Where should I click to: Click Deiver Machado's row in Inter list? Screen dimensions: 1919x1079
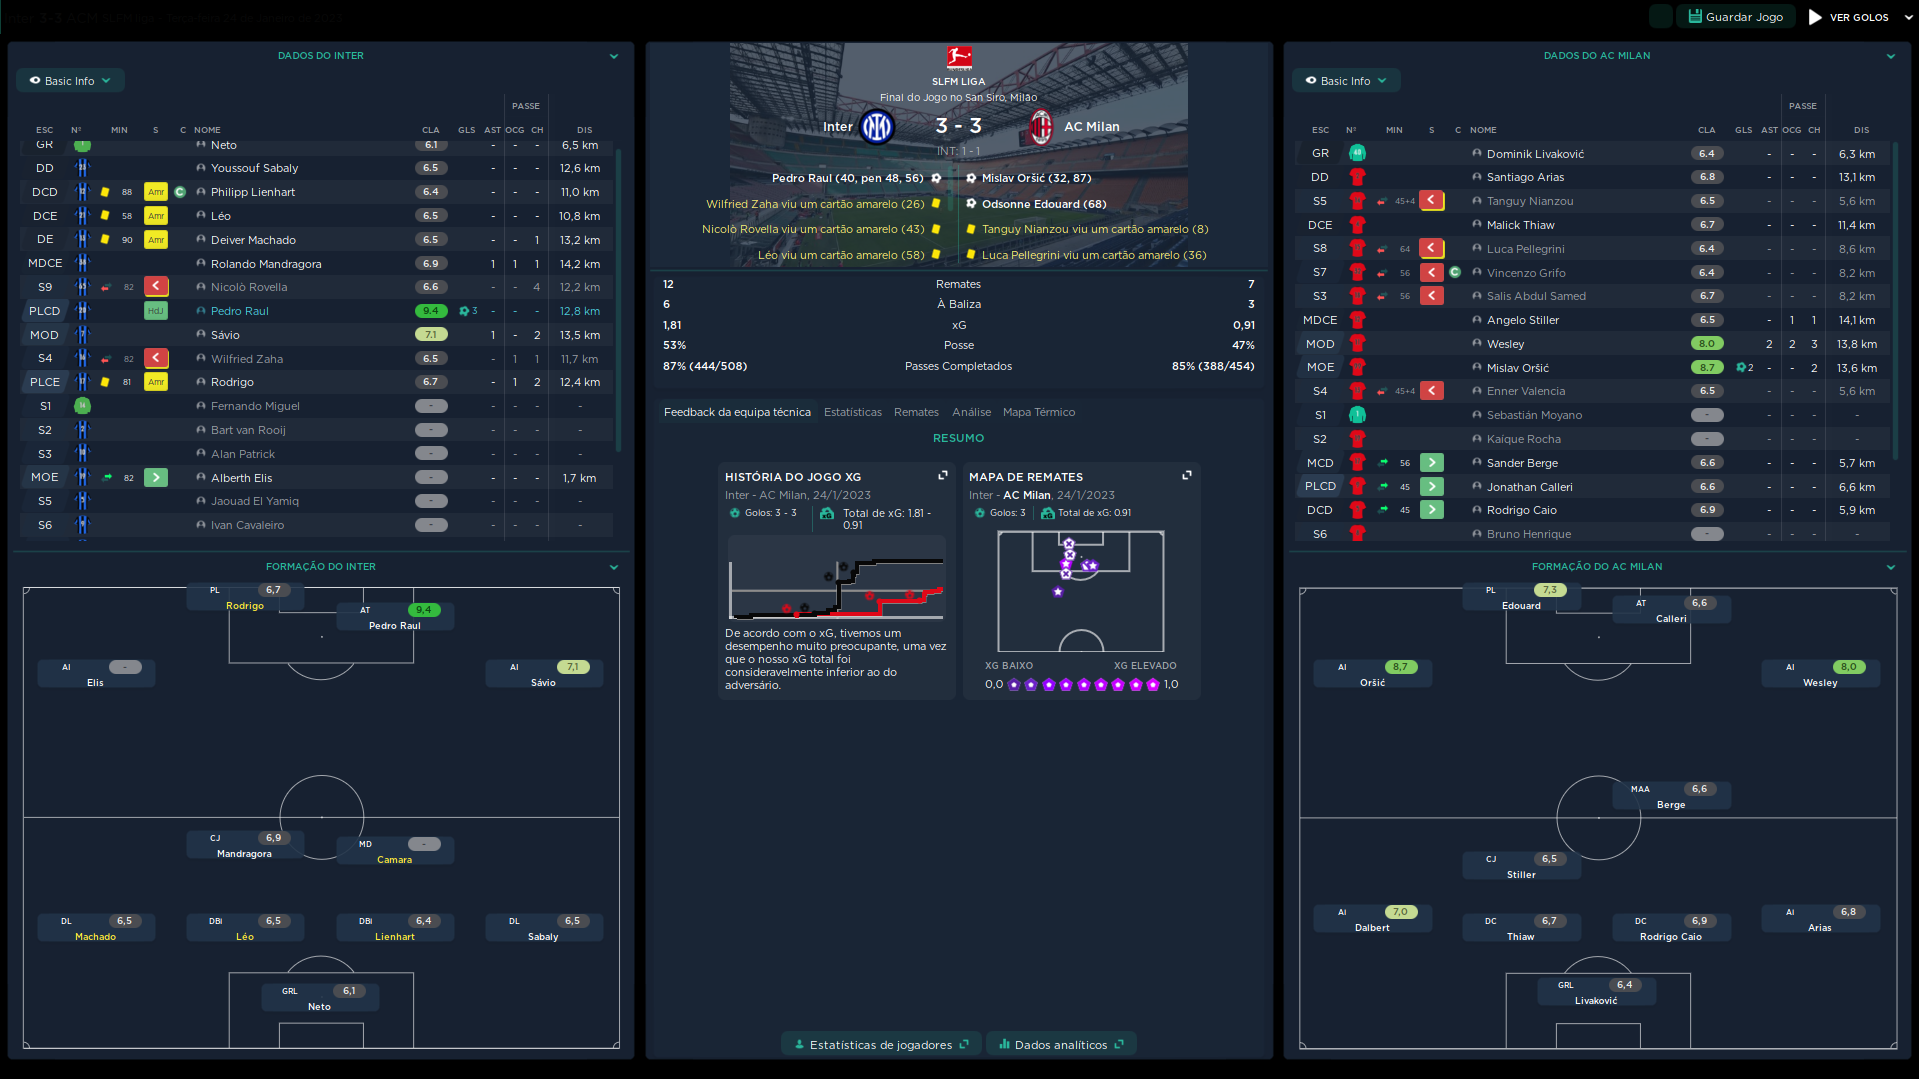(x=317, y=240)
